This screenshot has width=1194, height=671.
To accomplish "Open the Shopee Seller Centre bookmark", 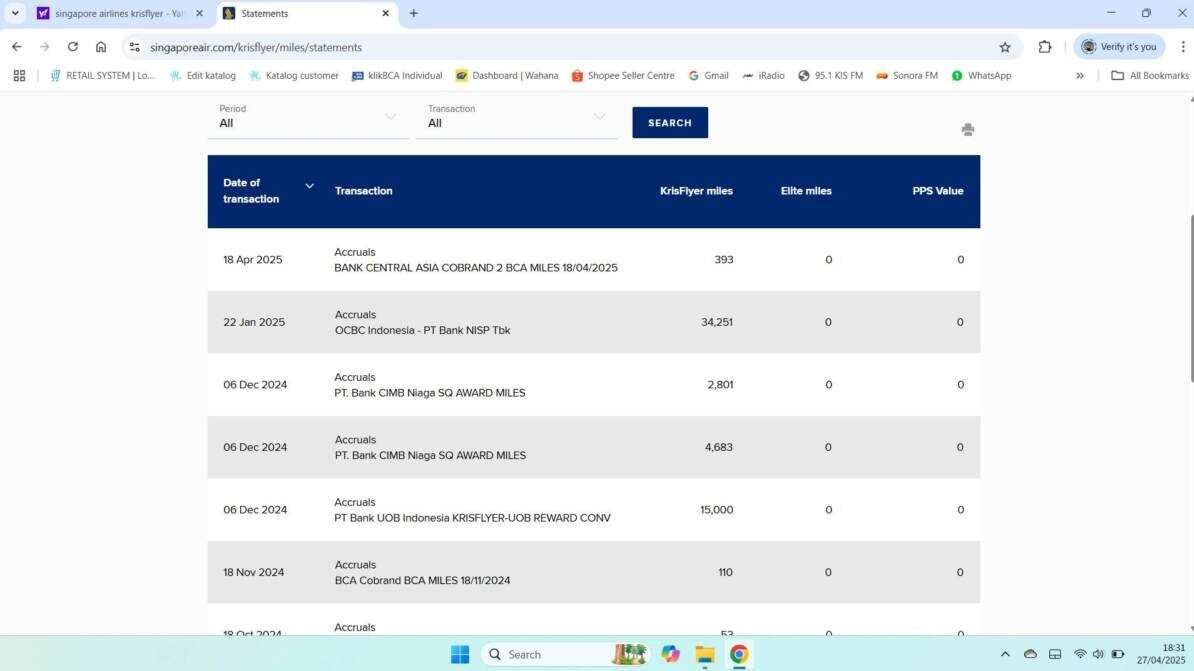I will (622, 75).
